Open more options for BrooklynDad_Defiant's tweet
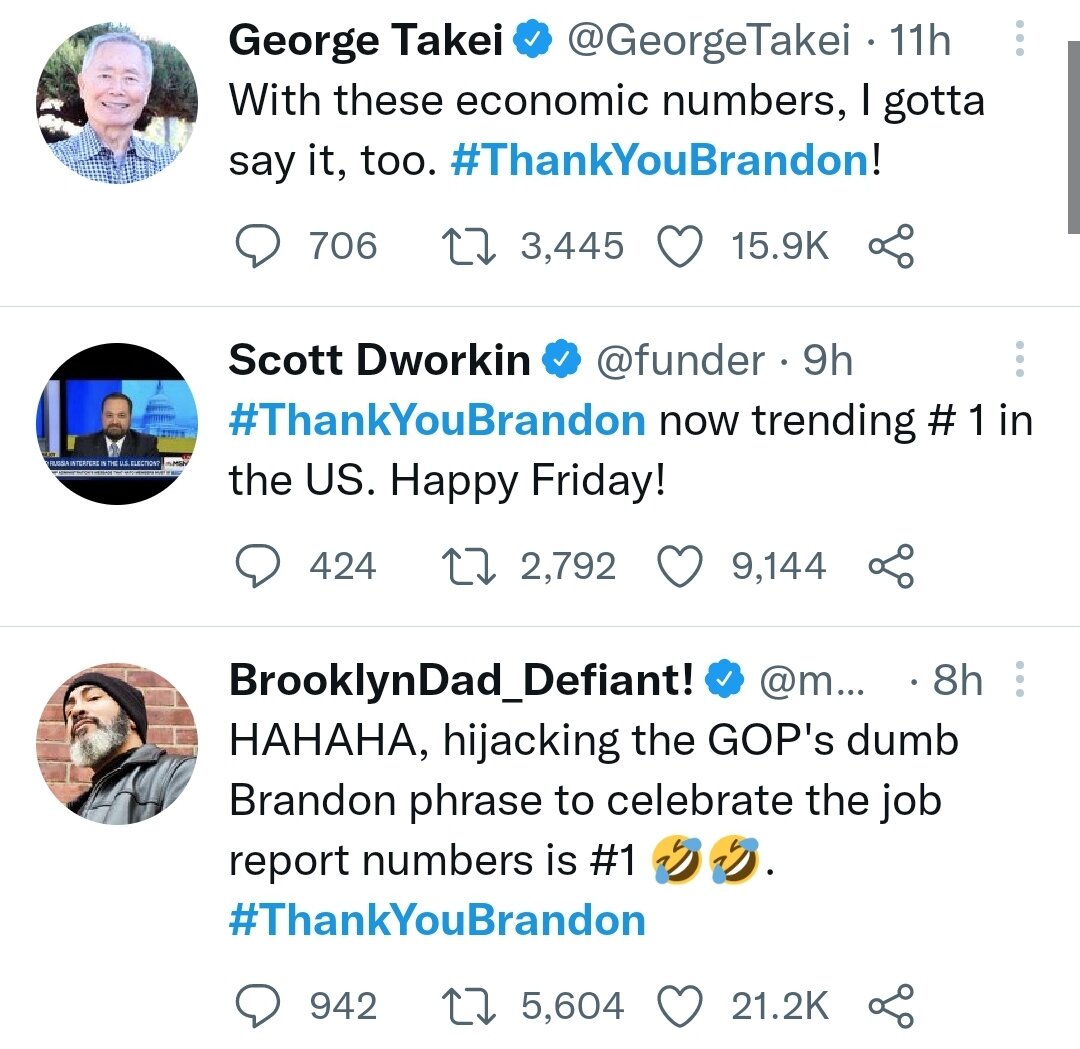1080x1049 pixels. (x=1020, y=680)
